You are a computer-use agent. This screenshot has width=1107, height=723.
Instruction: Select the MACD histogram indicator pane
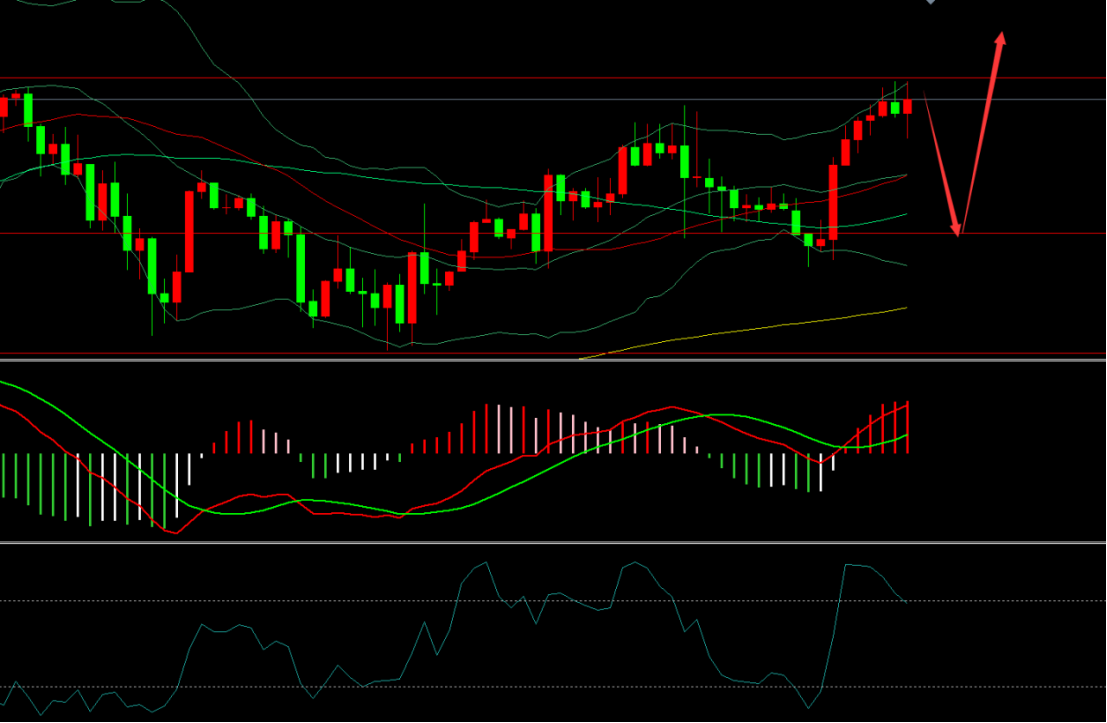(x=553, y=452)
